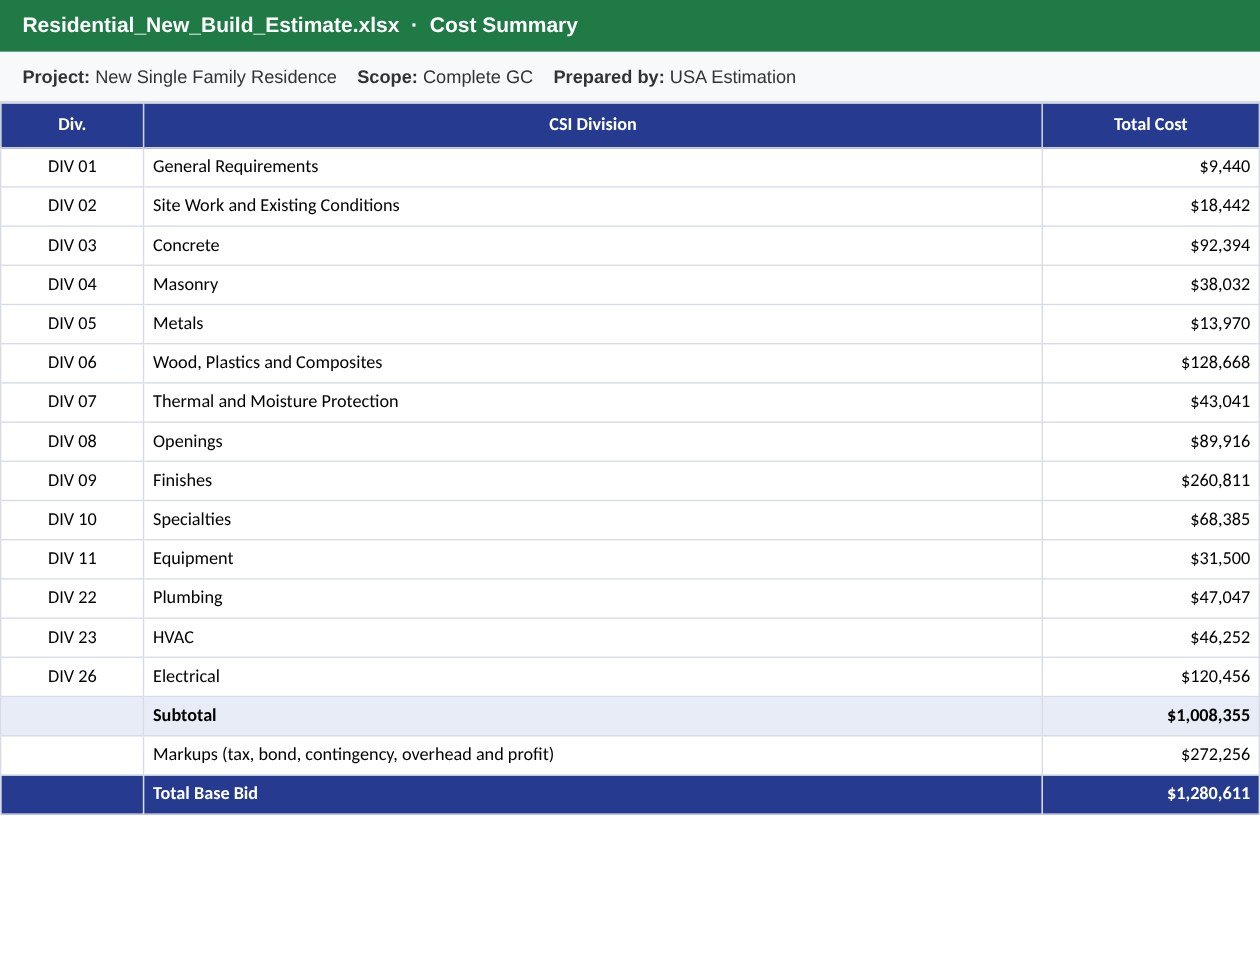Viewport: 1260px width, 980px height.
Task: Select the DIV 08 cell
Action: click(x=72, y=441)
